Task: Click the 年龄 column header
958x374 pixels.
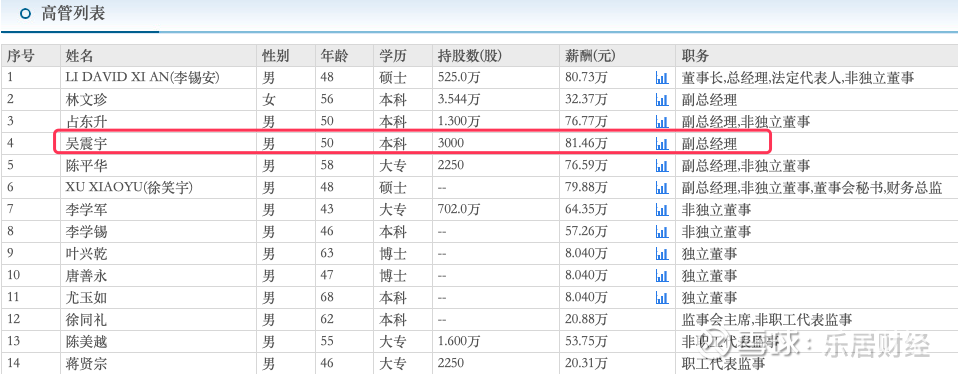Action: [x=335, y=56]
